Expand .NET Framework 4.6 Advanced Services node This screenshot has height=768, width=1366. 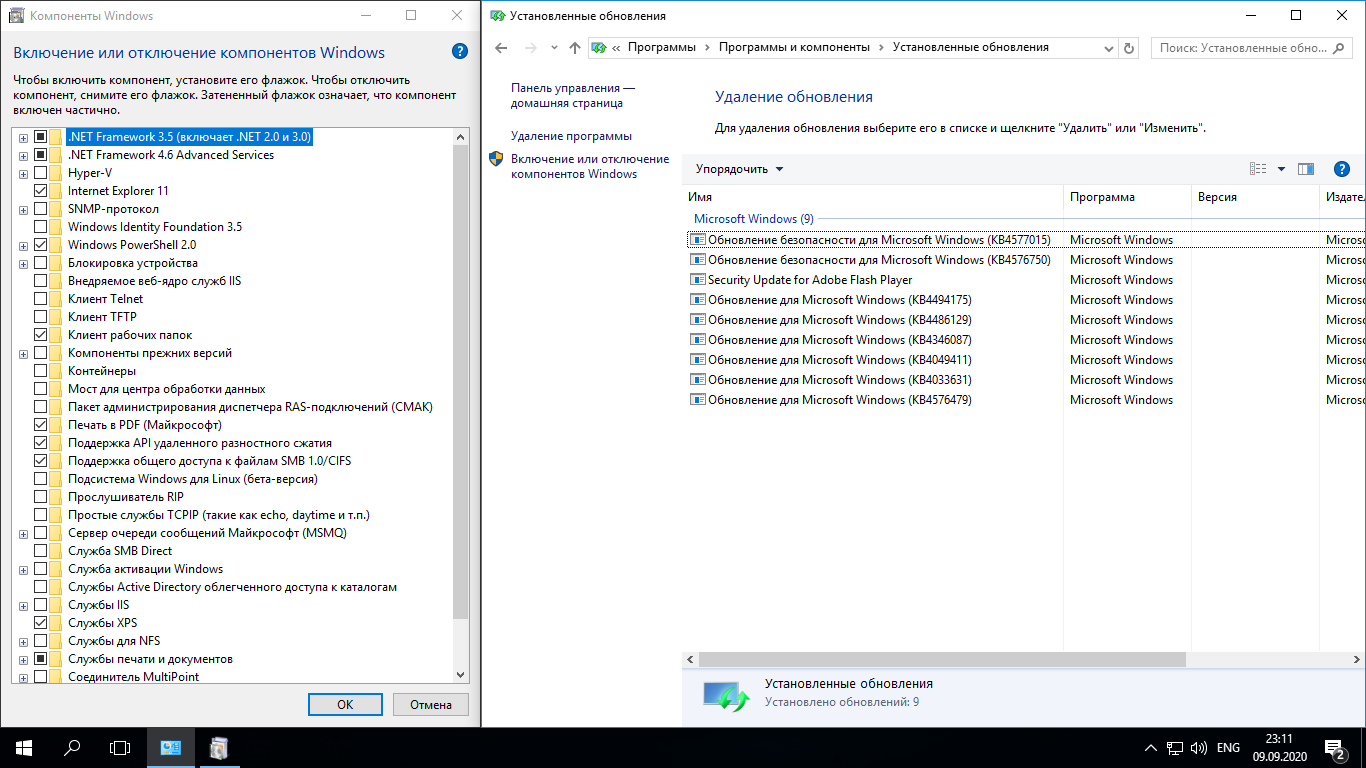(23, 155)
